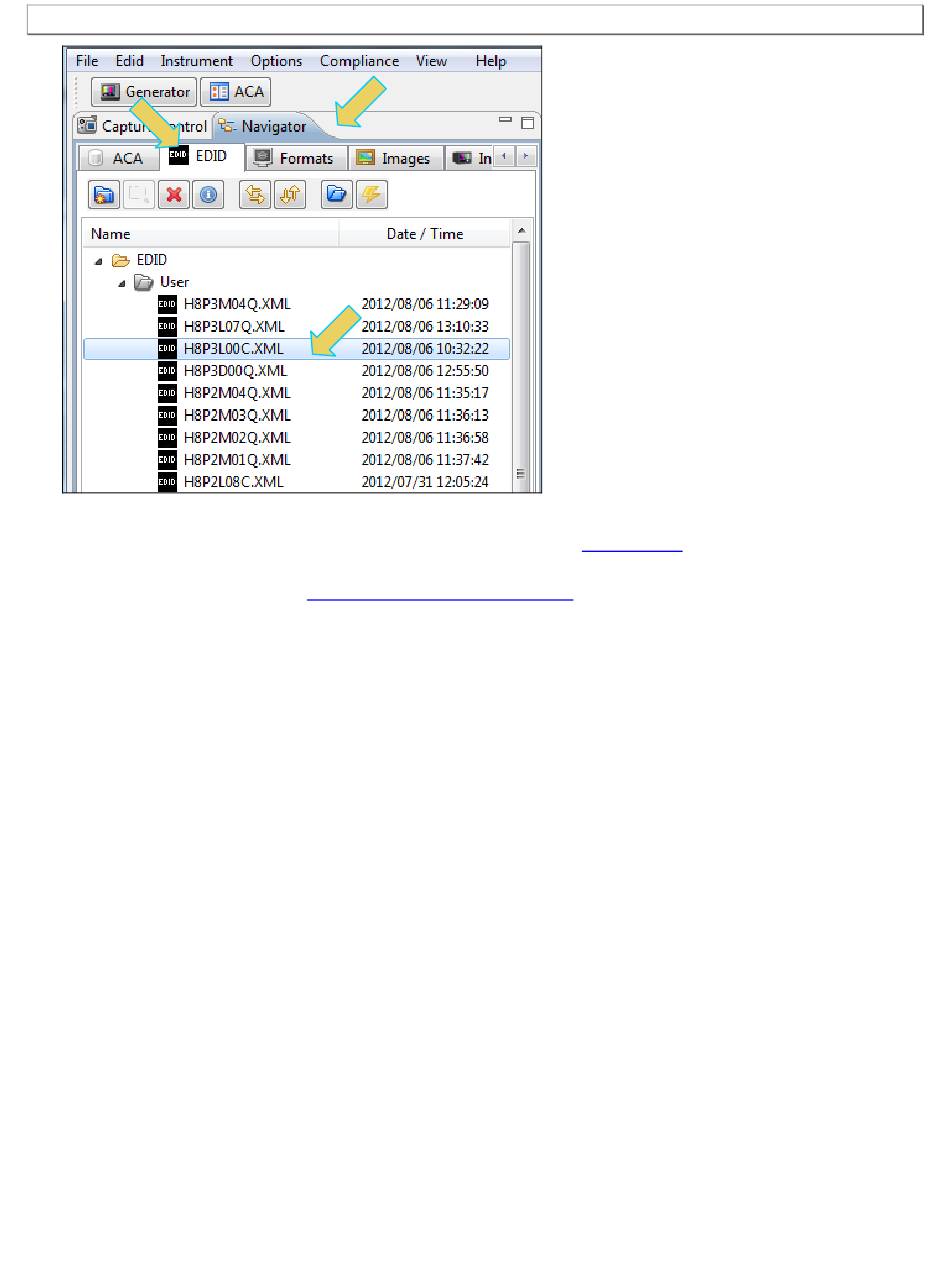Click the date 2012/08/06 12:55:50

coord(425,370)
